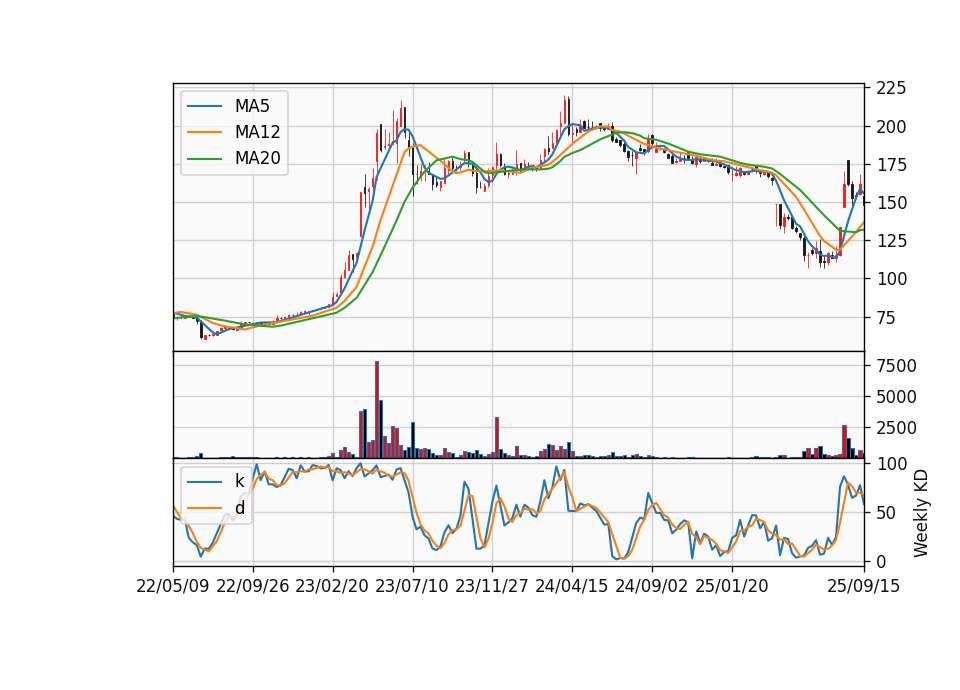This screenshot has height=690, width=960.
Task: Click the 50 tick on KD axis
Action: 887,512
